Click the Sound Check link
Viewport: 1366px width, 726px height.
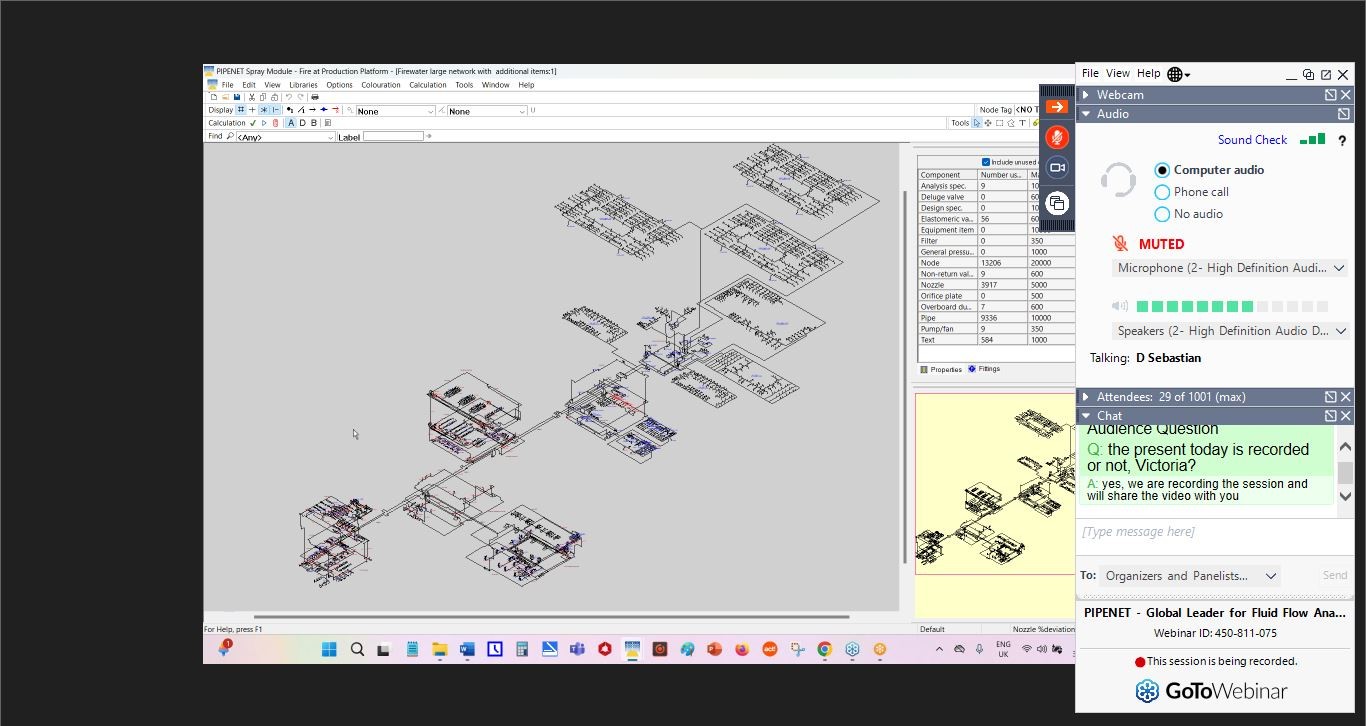[x=1252, y=140]
